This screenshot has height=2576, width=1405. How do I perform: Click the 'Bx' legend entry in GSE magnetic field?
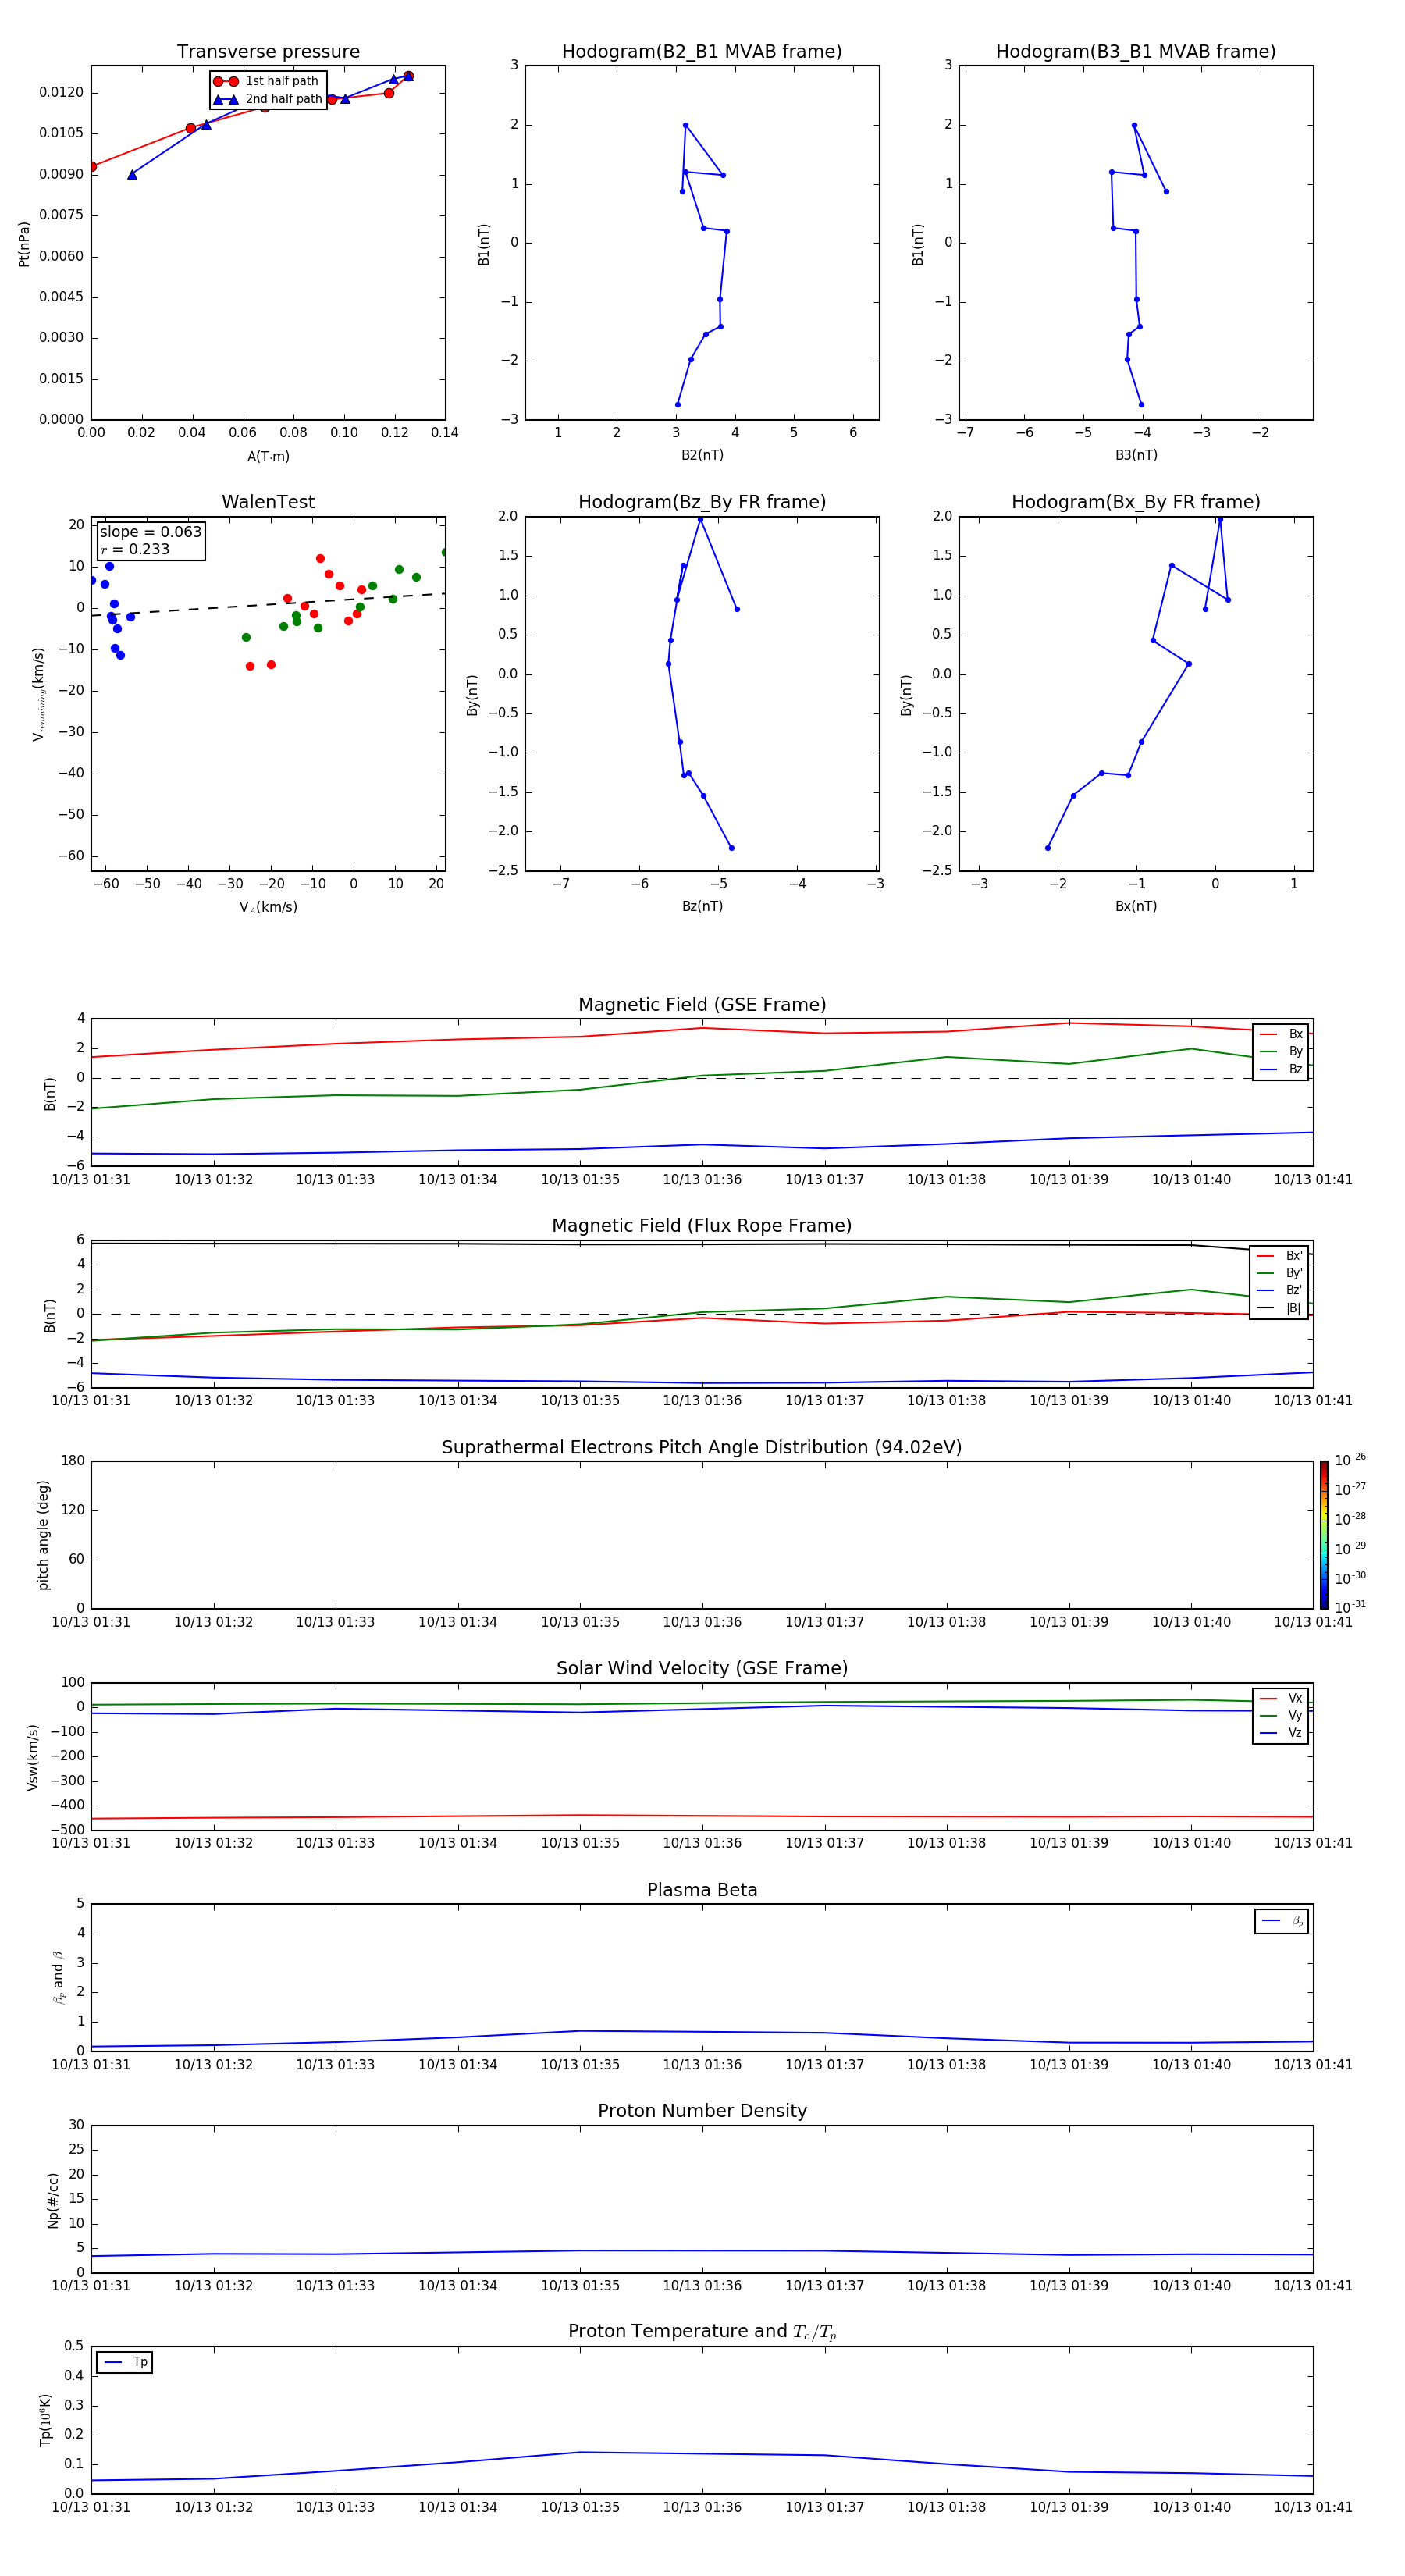point(1281,1034)
